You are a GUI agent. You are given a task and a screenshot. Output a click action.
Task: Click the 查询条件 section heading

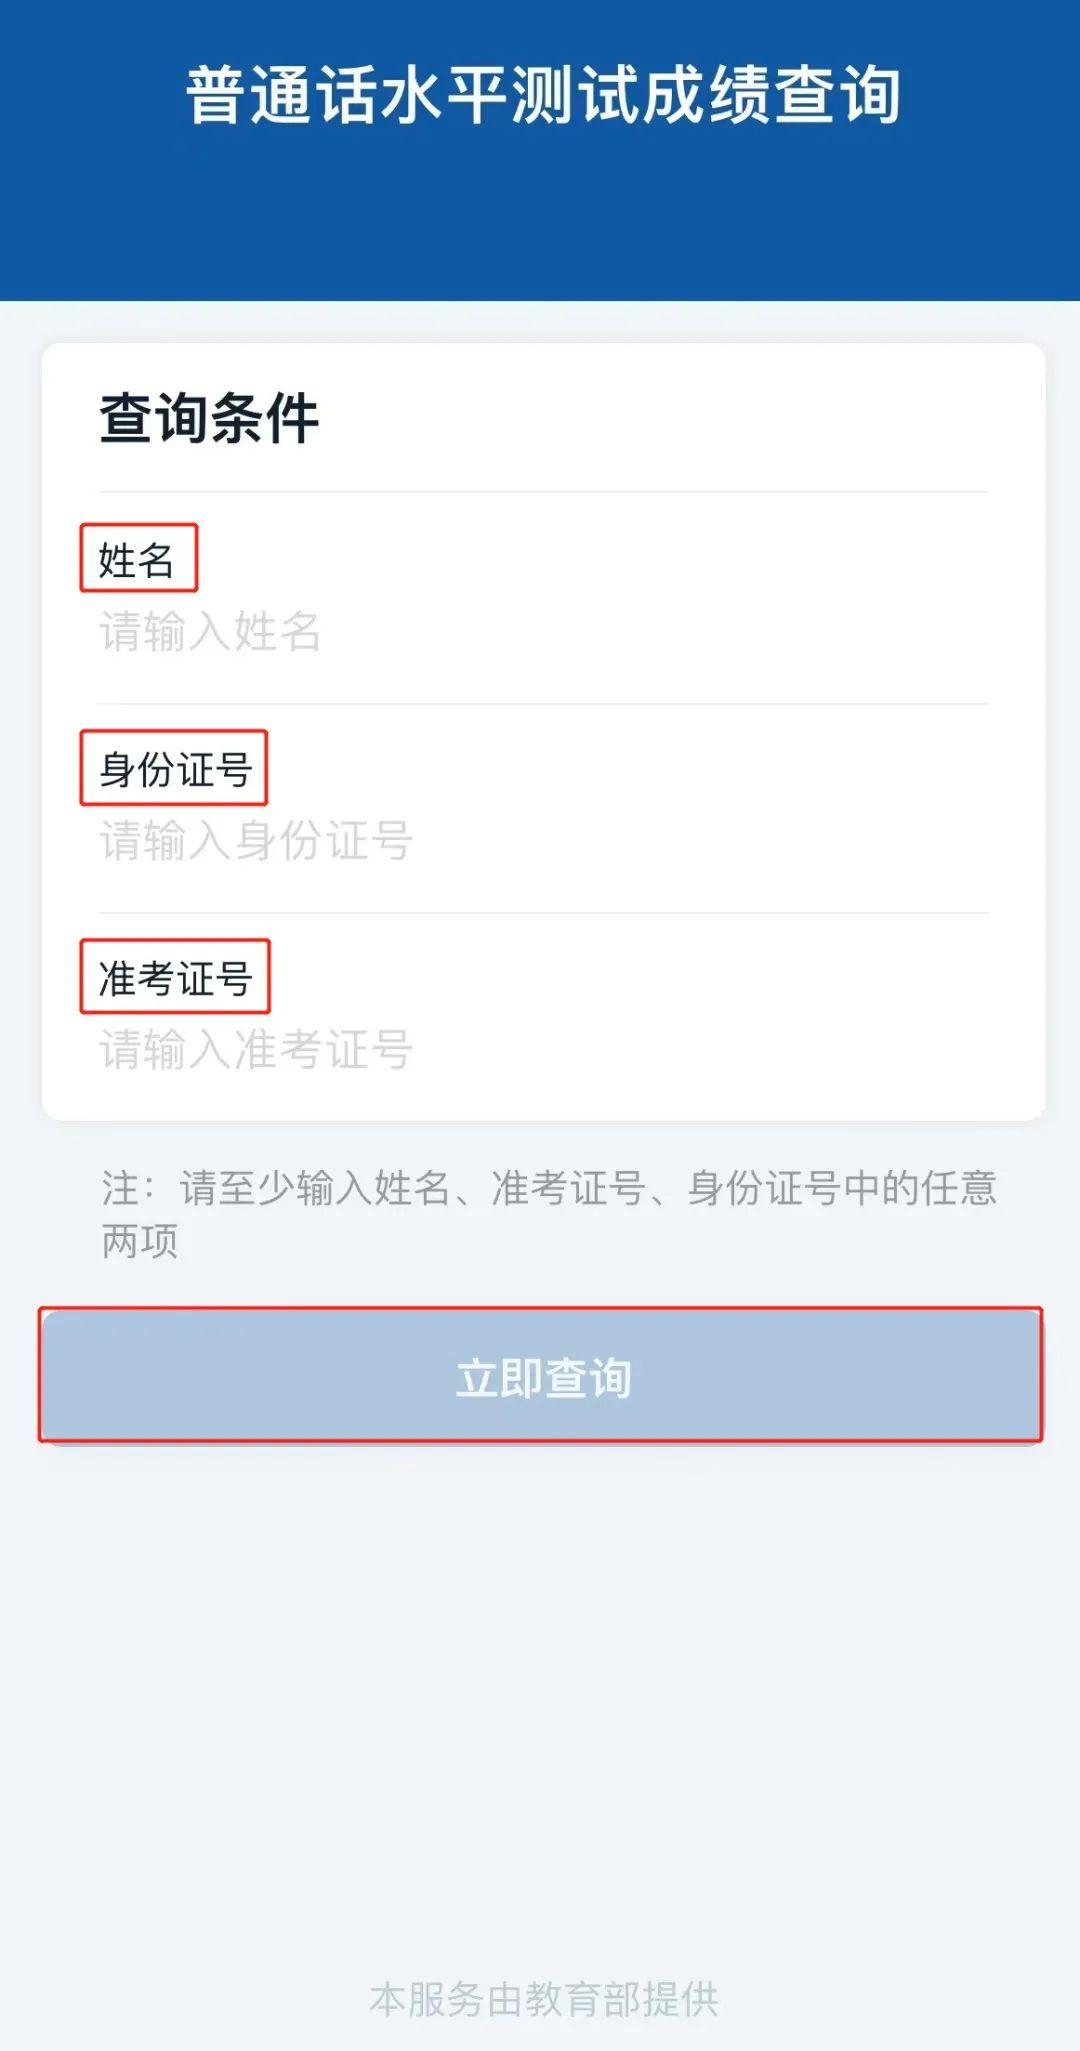coord(208,418)
